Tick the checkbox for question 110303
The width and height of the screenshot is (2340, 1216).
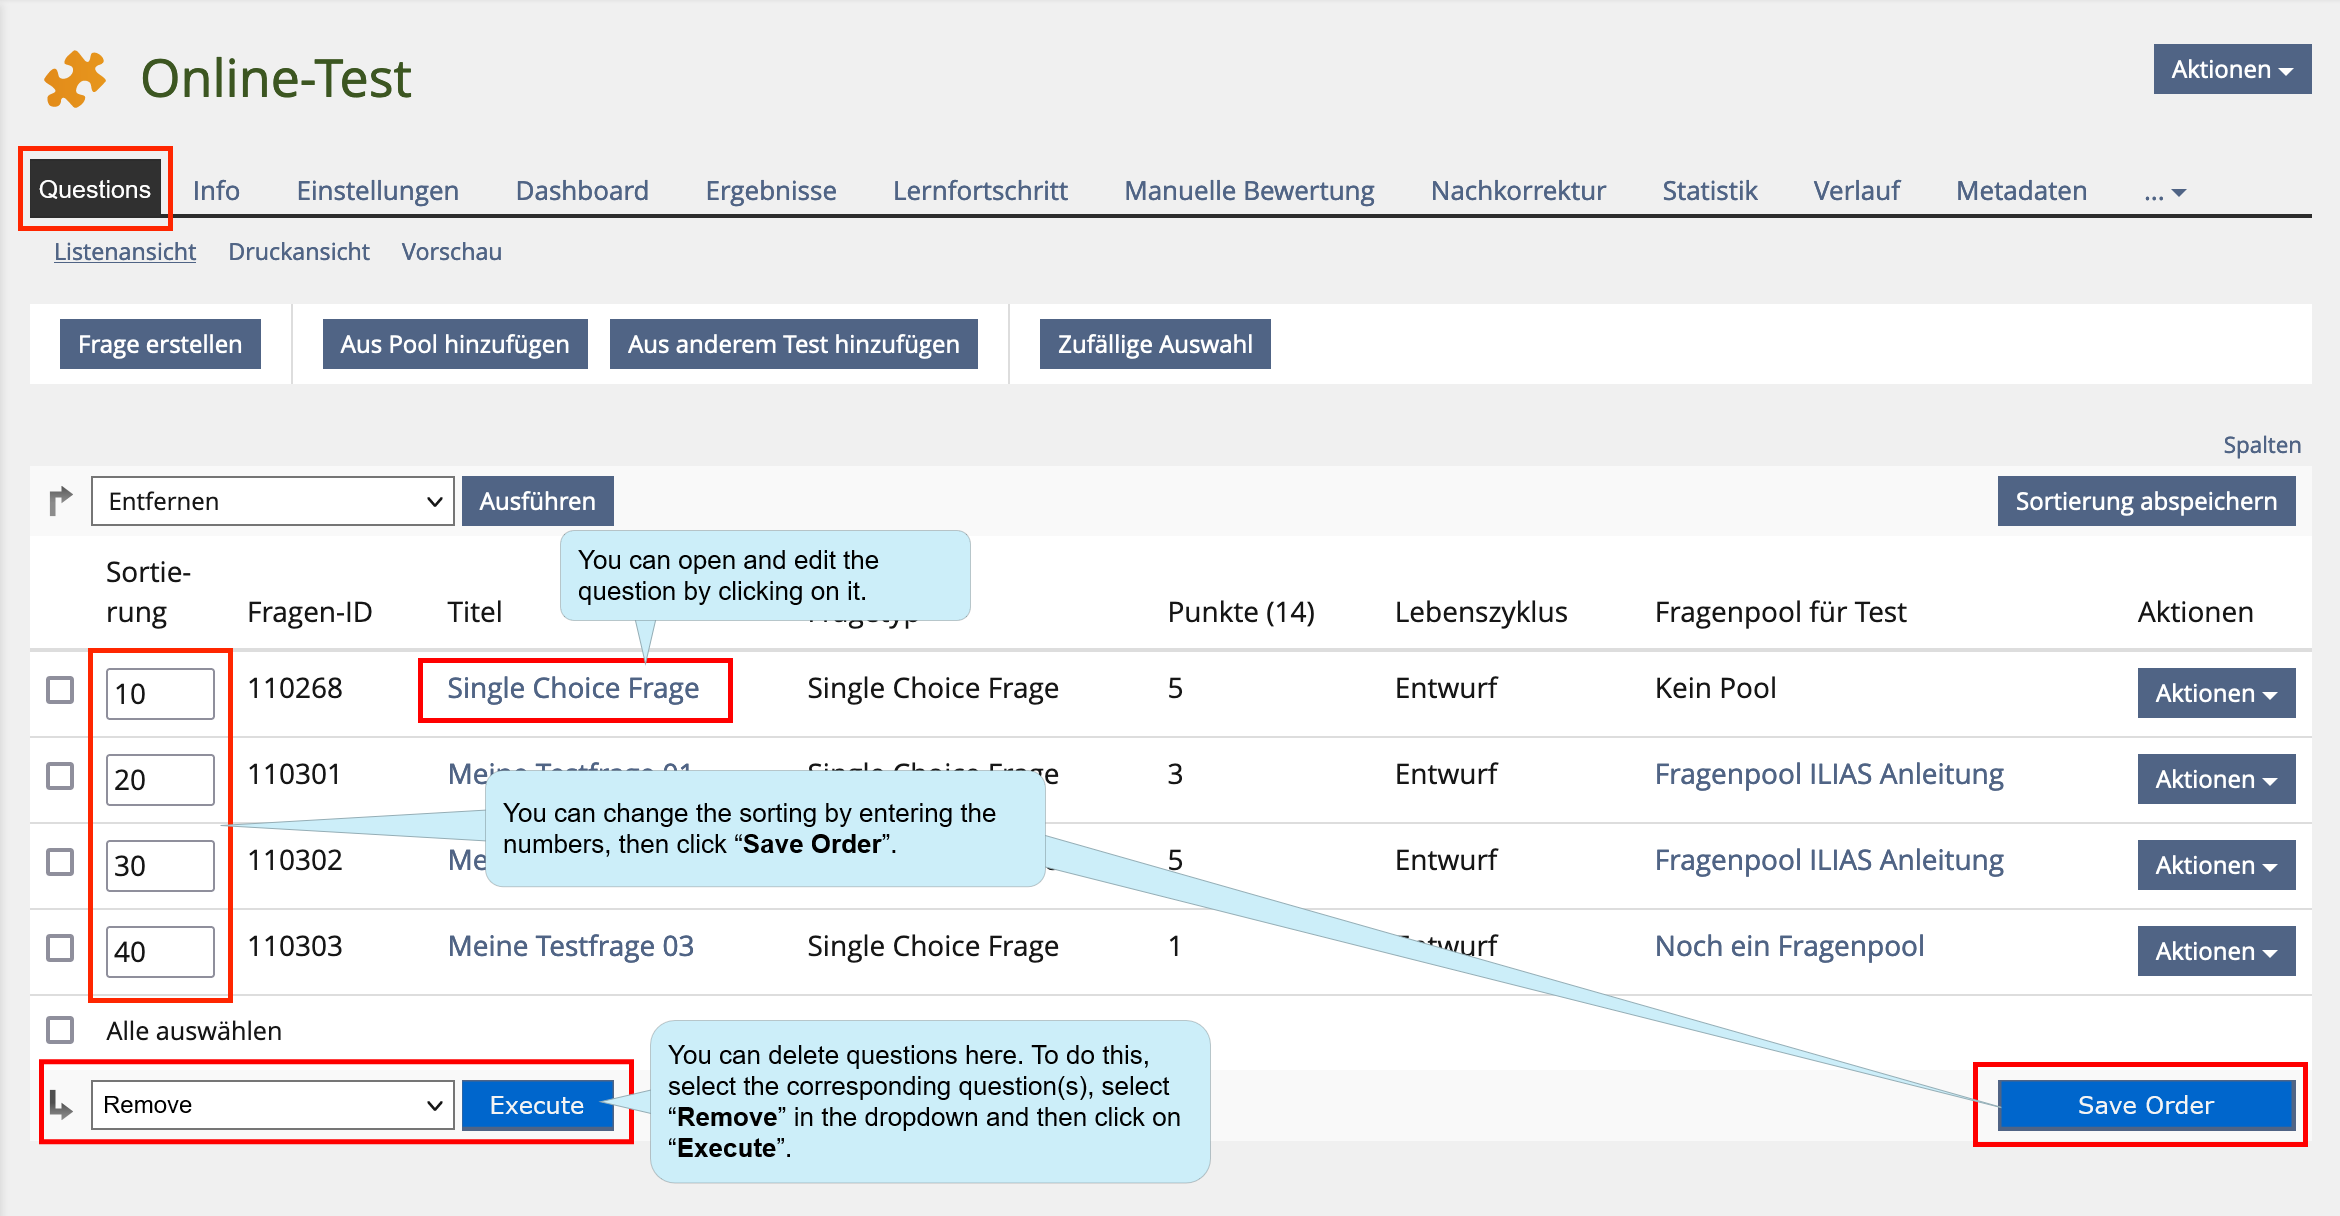point(60,948)
